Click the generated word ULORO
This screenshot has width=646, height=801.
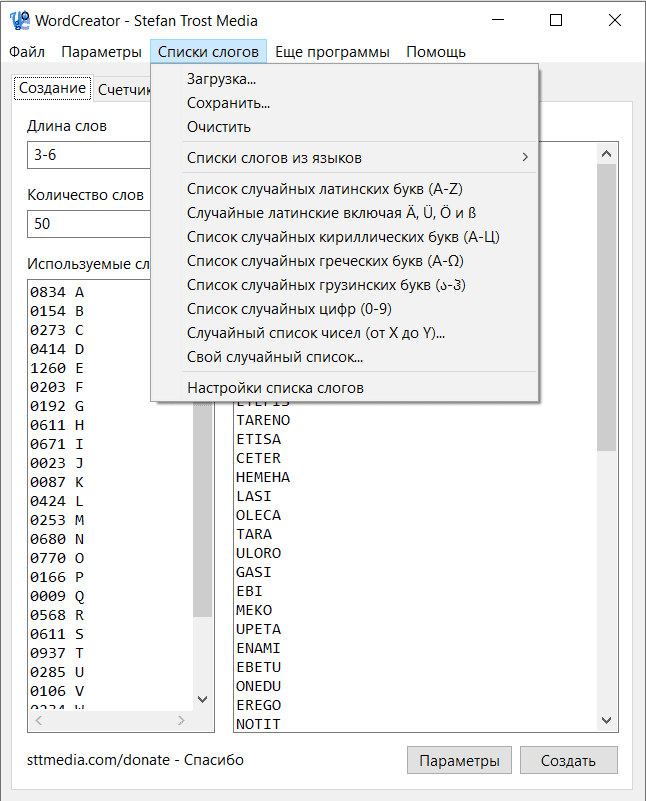(258, 553)
